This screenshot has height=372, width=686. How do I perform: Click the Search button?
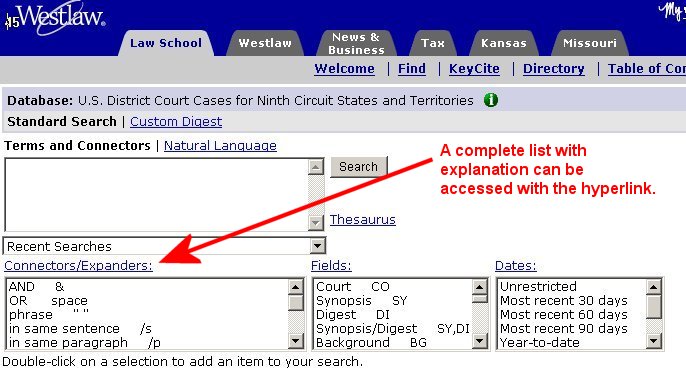click(x=358, y=167)
